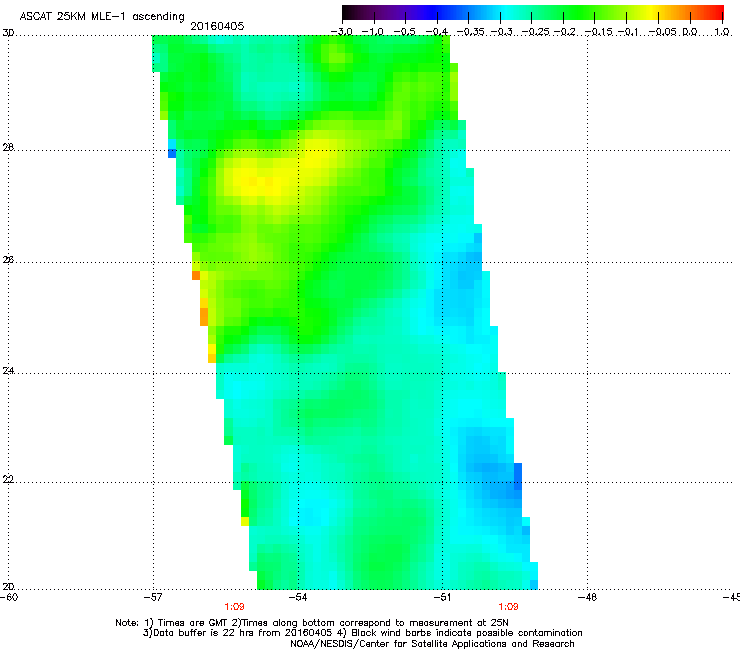Screen dimensions: 740x650
Task: Select the -0.35 color scale label
Action: pyautogui.click(x=471, y=32)
